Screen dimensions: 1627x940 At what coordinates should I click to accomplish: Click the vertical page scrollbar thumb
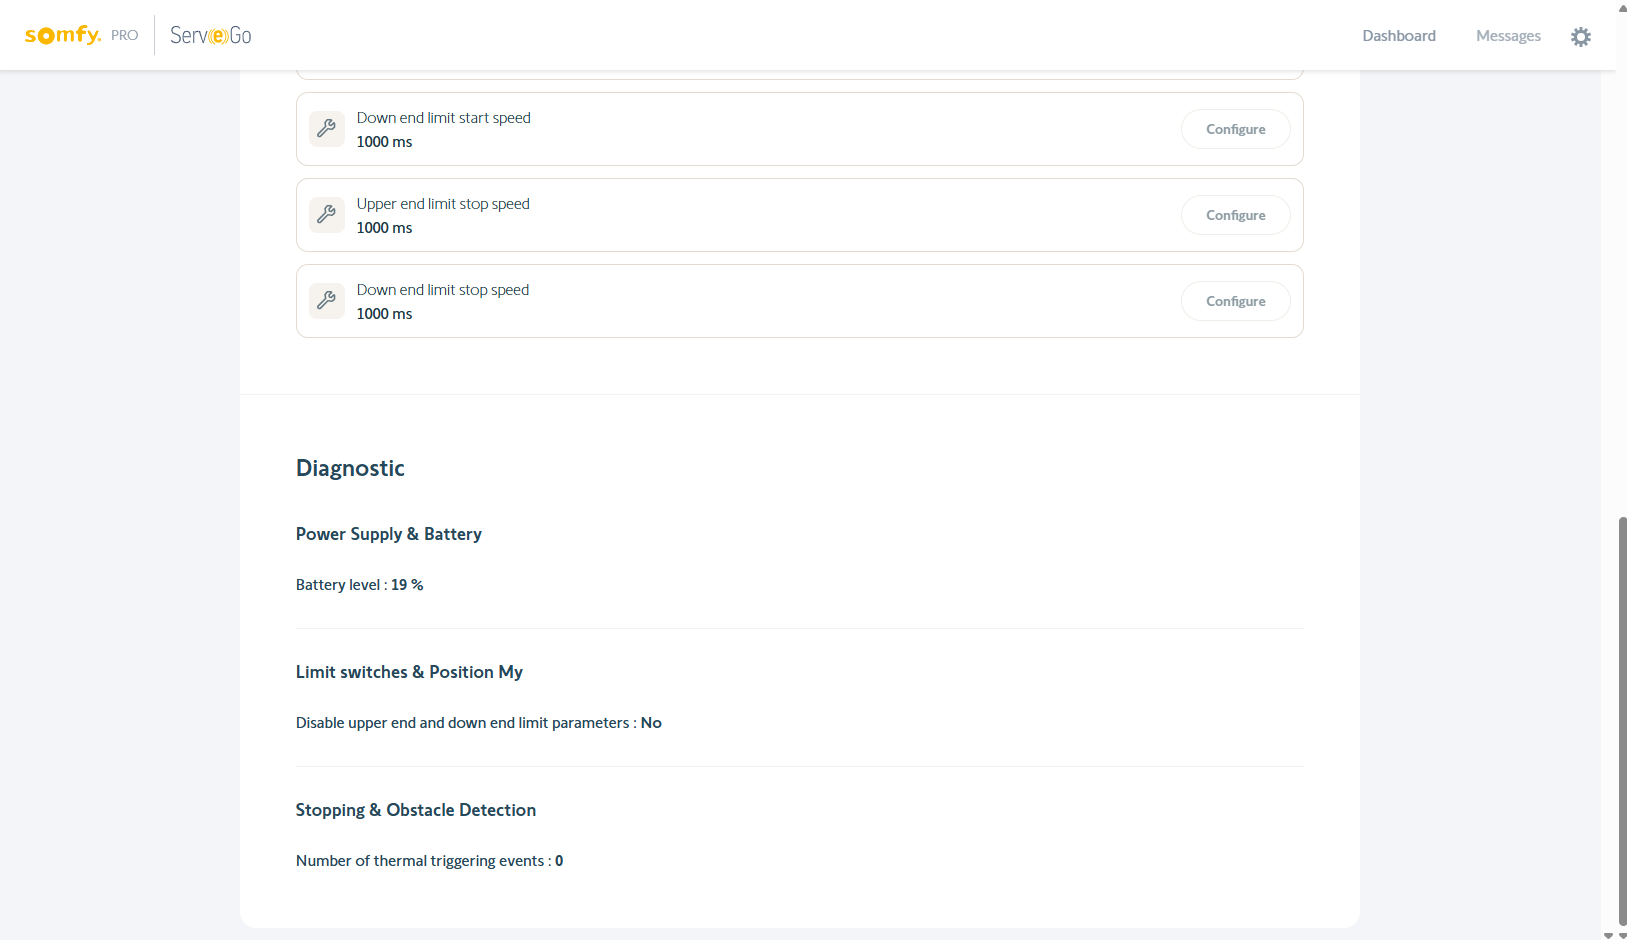(1622, 720)
